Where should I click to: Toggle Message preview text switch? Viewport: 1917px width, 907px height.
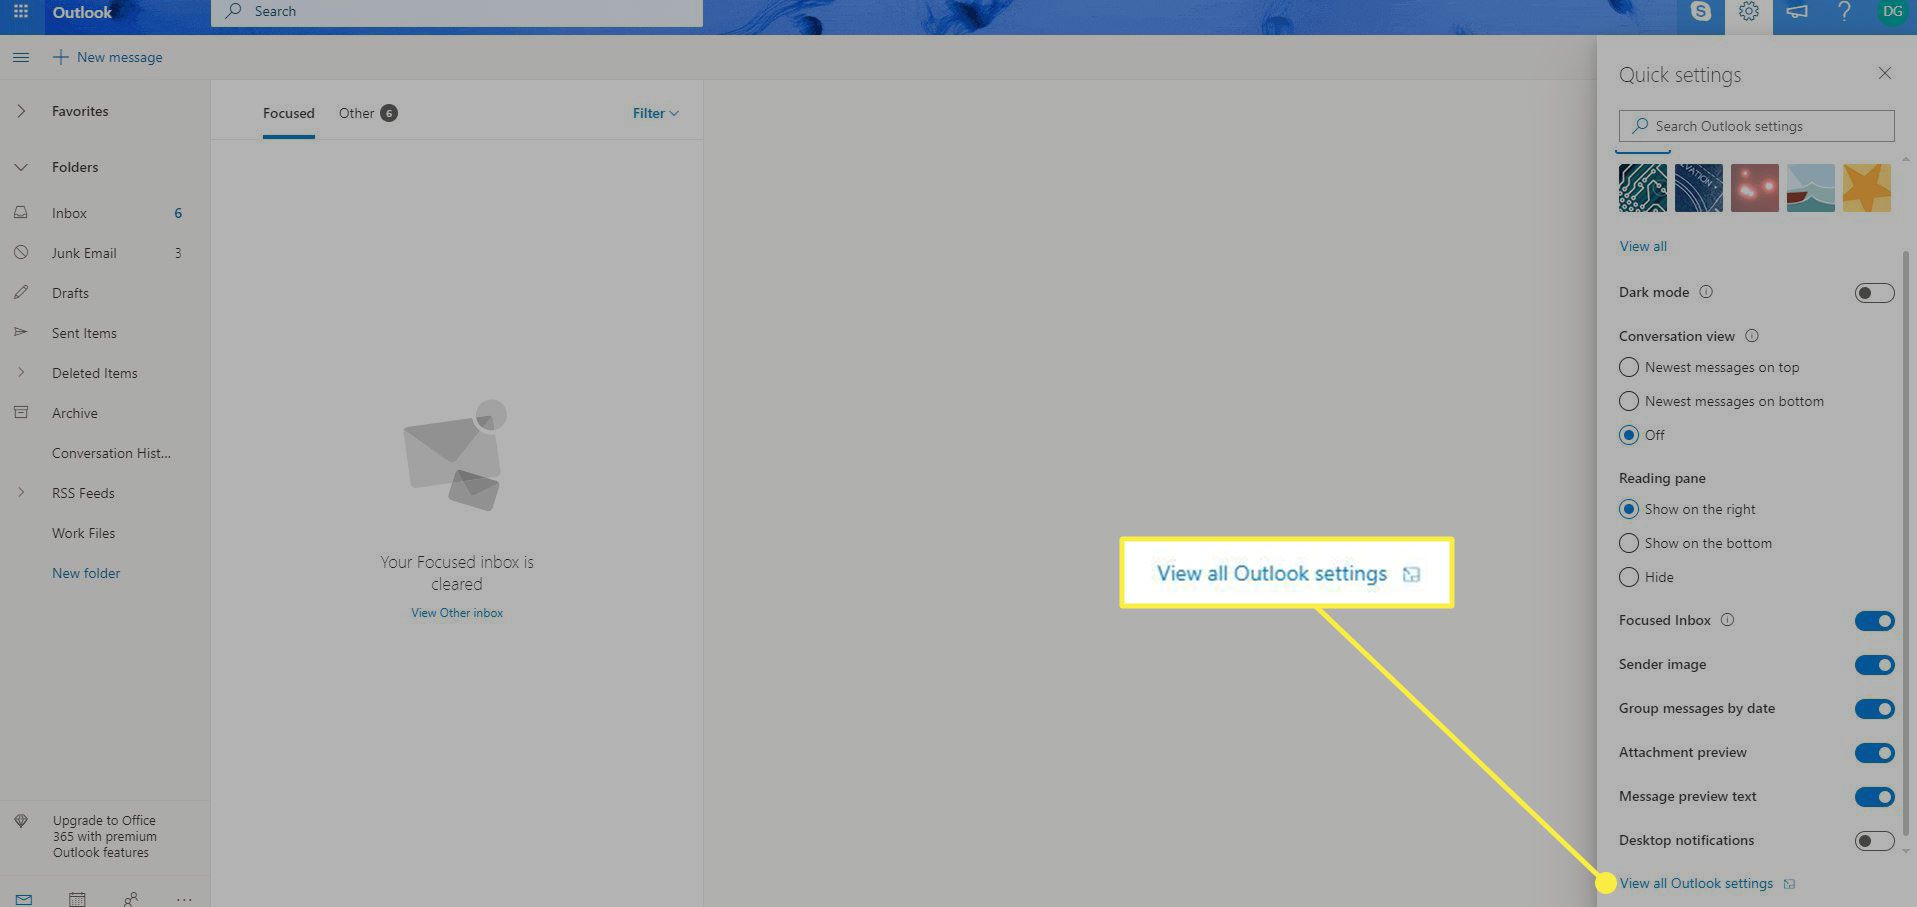pos(1874,797)
